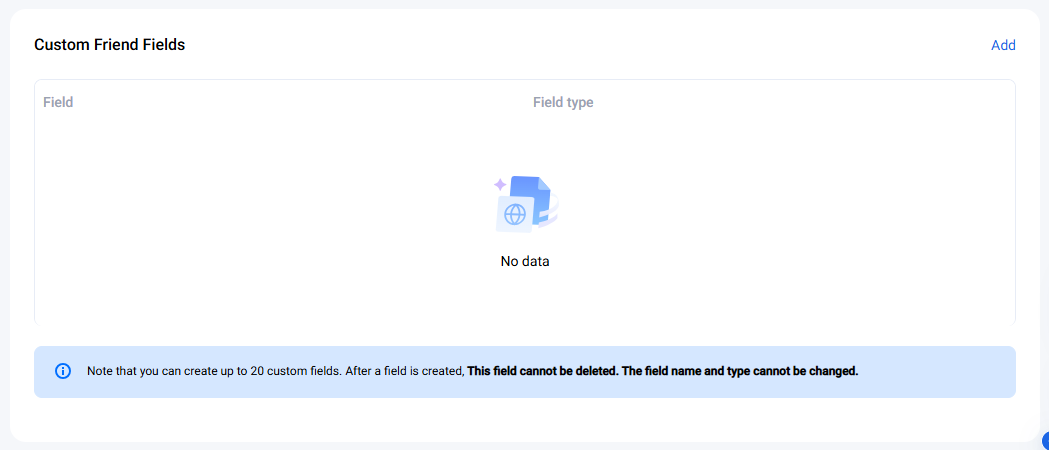The image size is (1049, 450).
Task: Click 'After a field is created' text
Action: 404,371
